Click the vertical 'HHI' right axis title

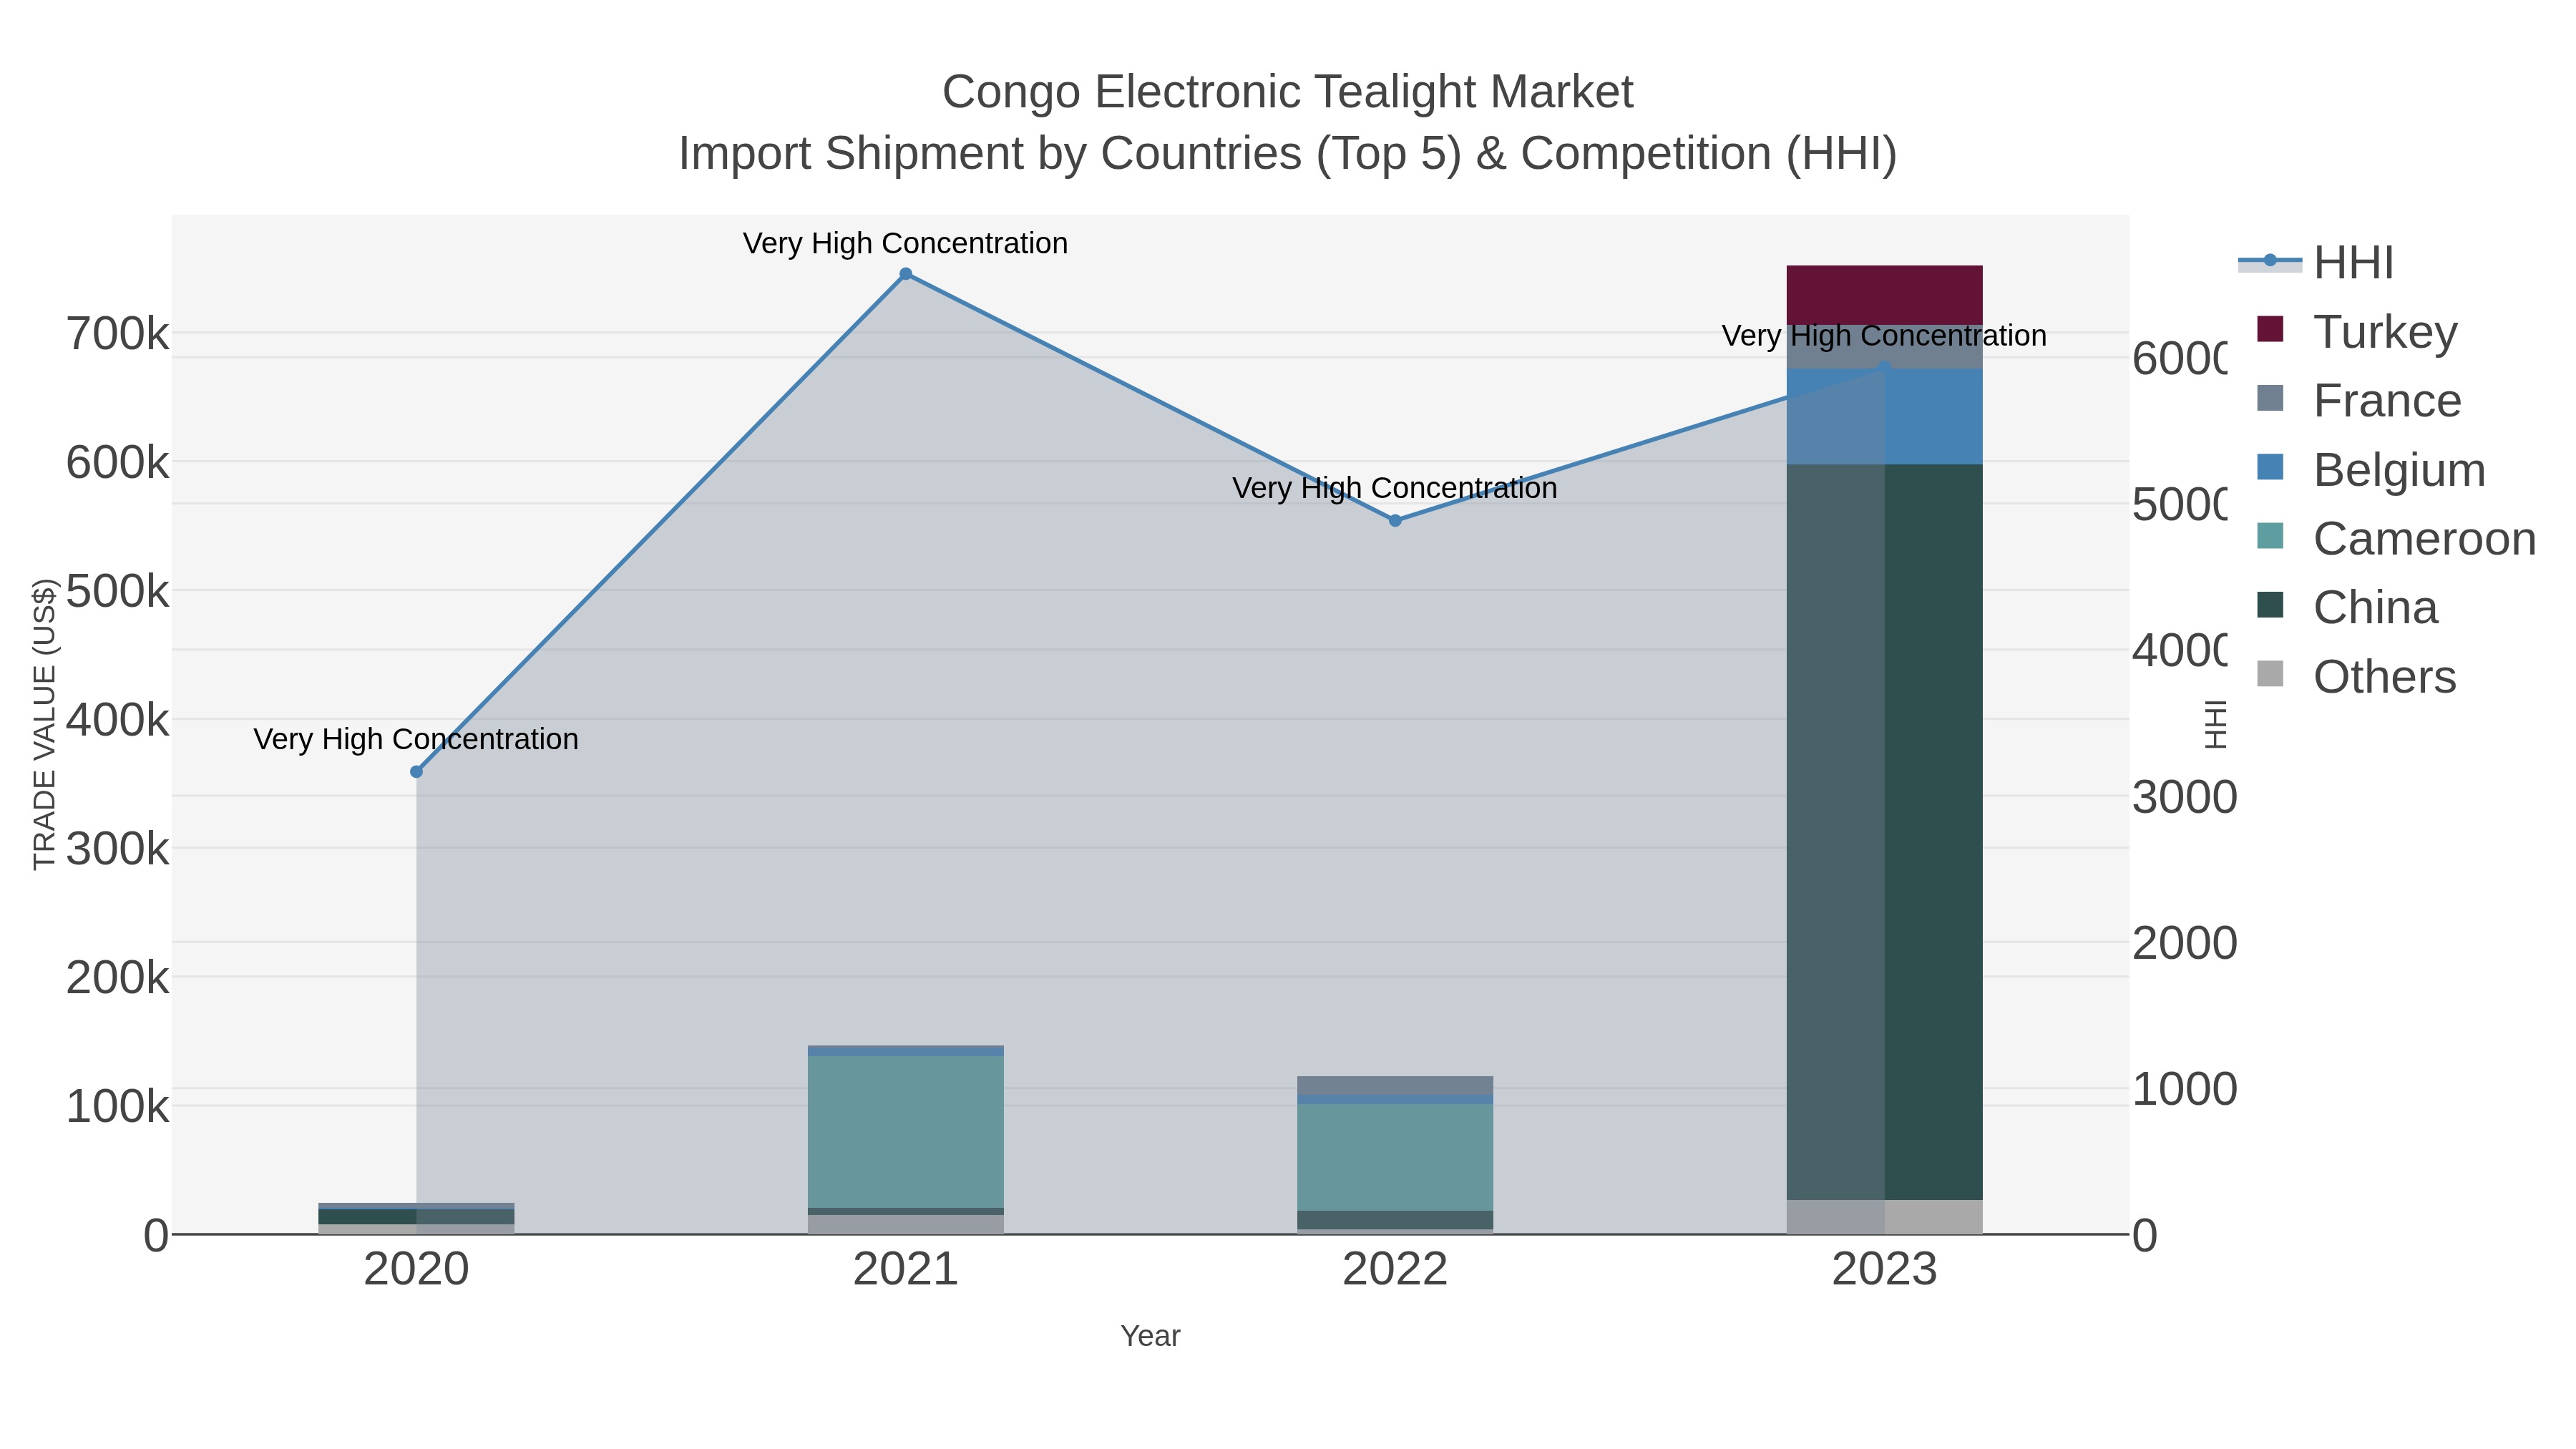[x=2217, y=724]
